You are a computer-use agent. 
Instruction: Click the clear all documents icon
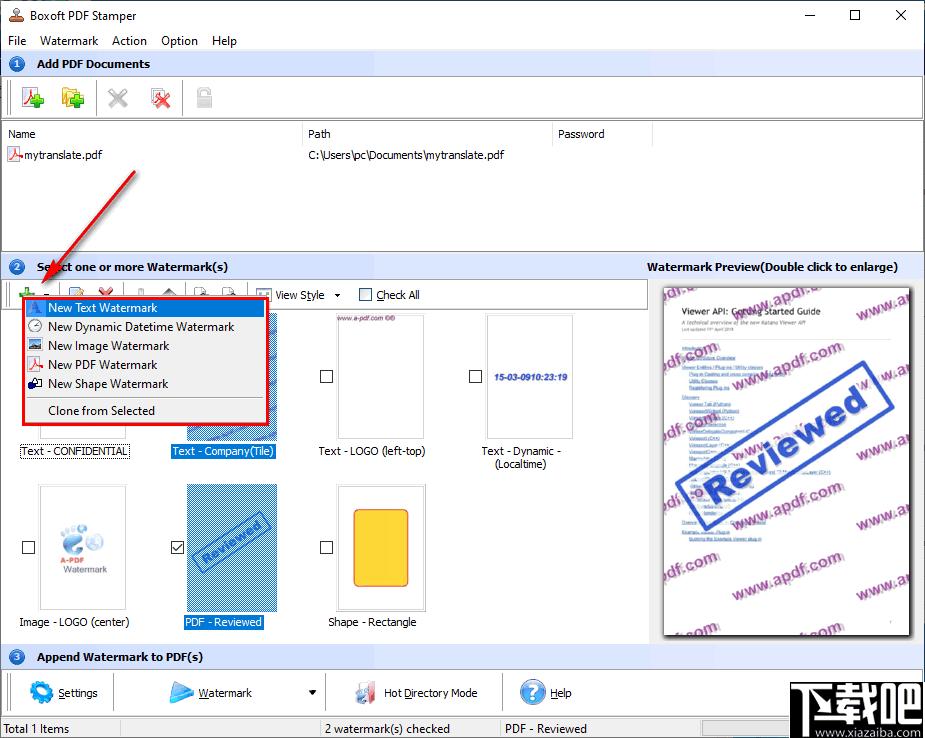[x=160, y=98]
